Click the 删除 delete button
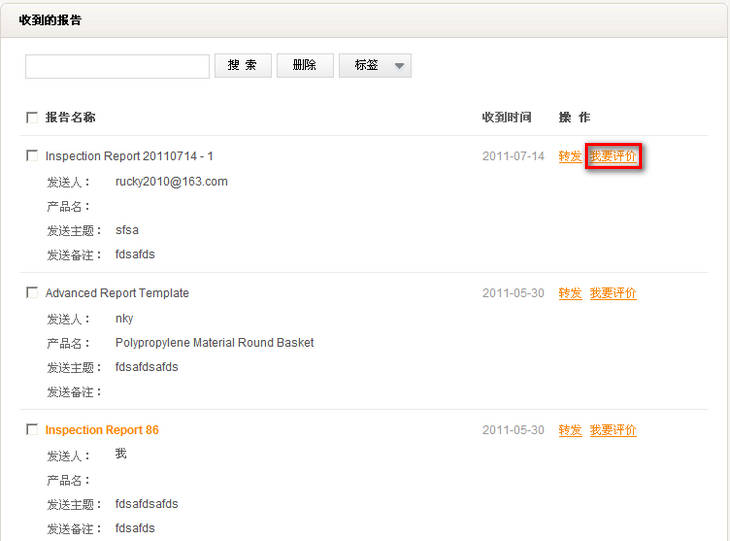Viewport: 730px width, 541px height. pyautogui.click(x=305, y=66)
